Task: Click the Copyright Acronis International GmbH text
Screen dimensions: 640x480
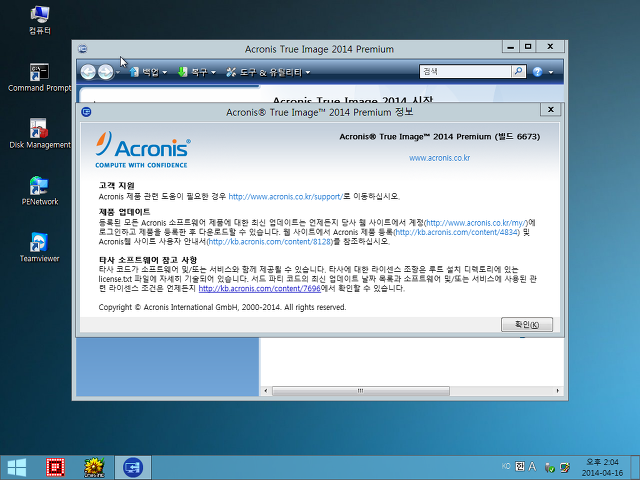Action: (222, 307)
